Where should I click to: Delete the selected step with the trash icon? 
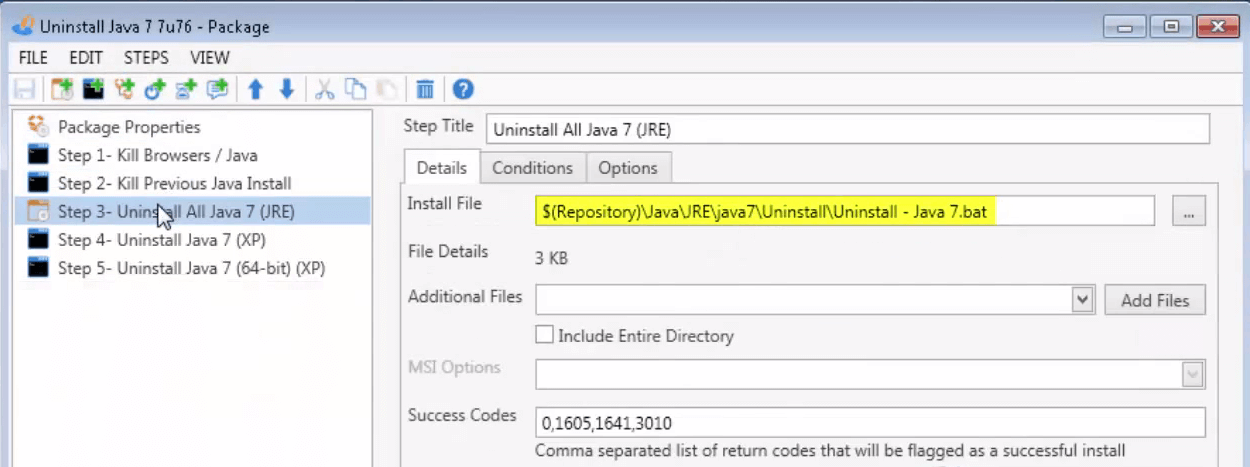tap(425, 89)
